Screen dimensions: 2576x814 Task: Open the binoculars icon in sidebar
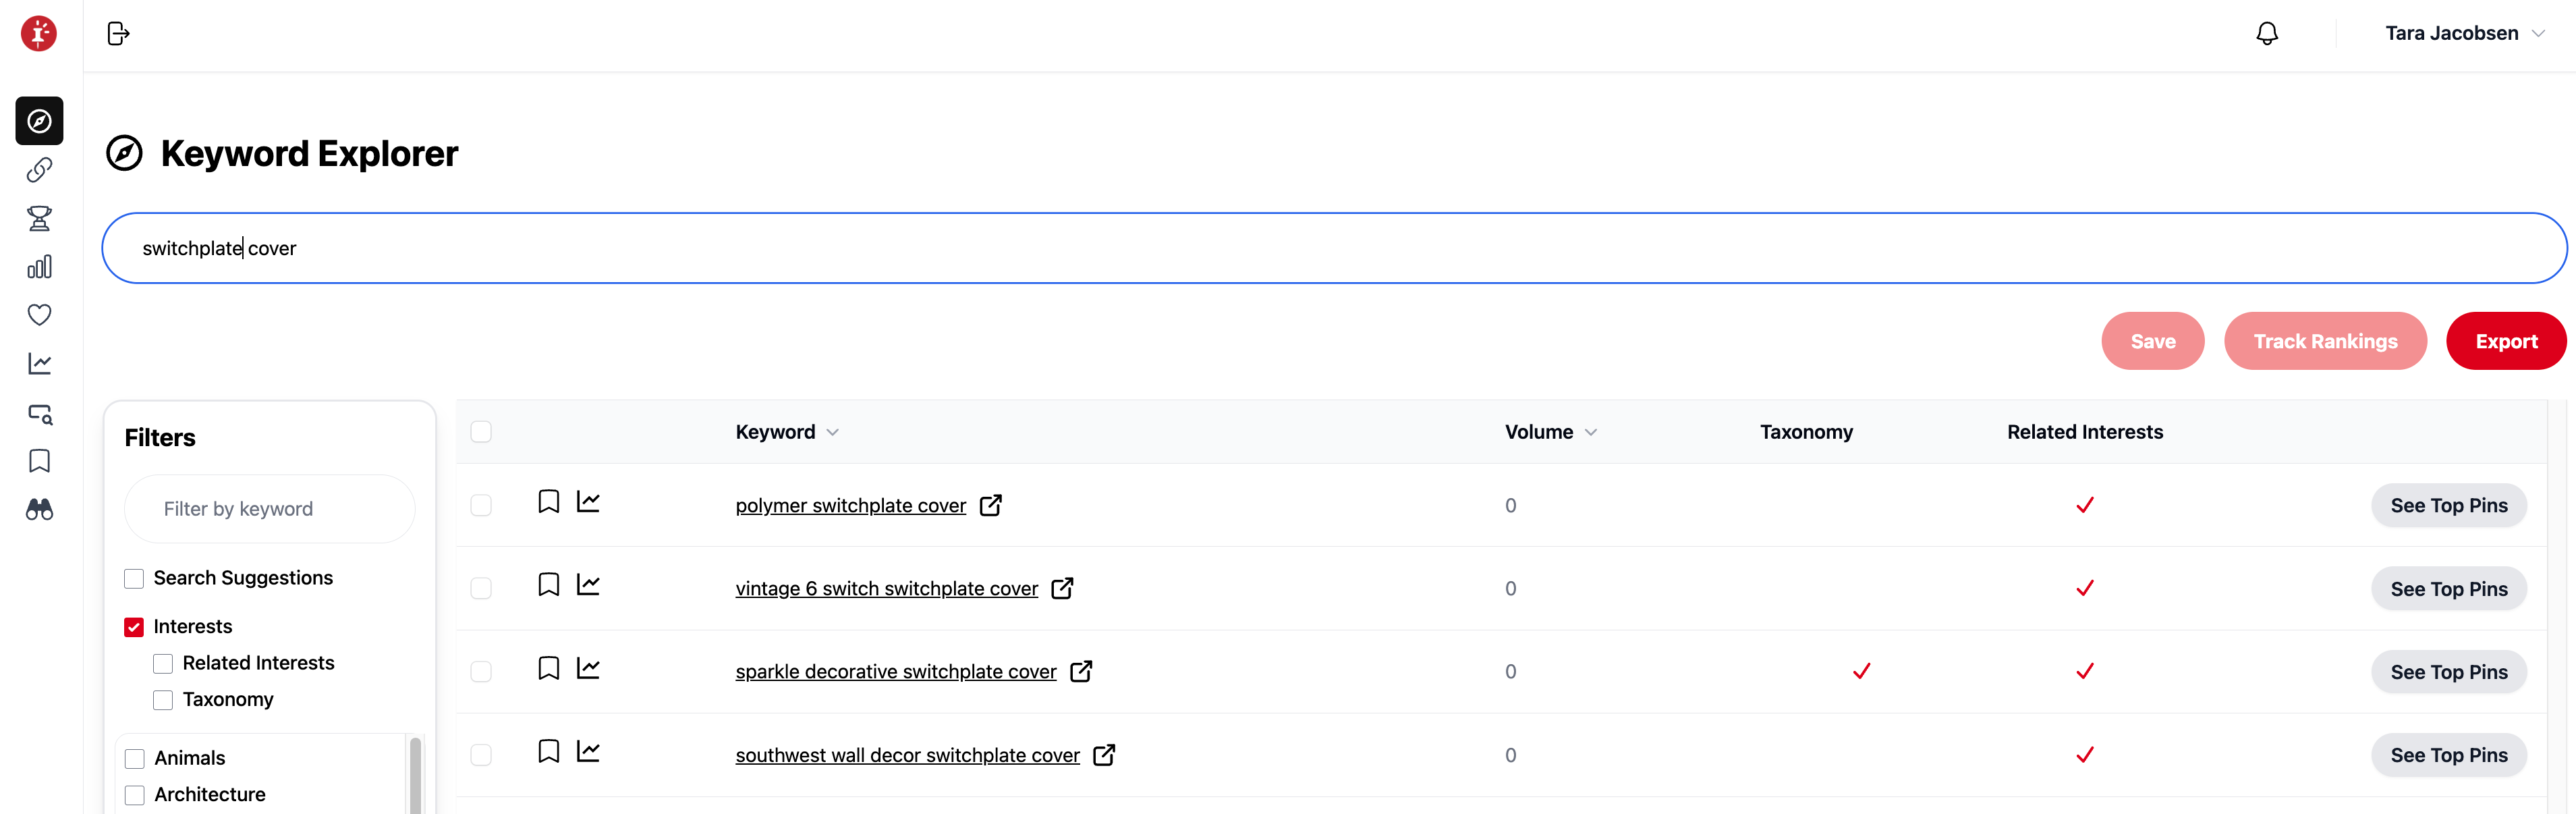point(39,510)
